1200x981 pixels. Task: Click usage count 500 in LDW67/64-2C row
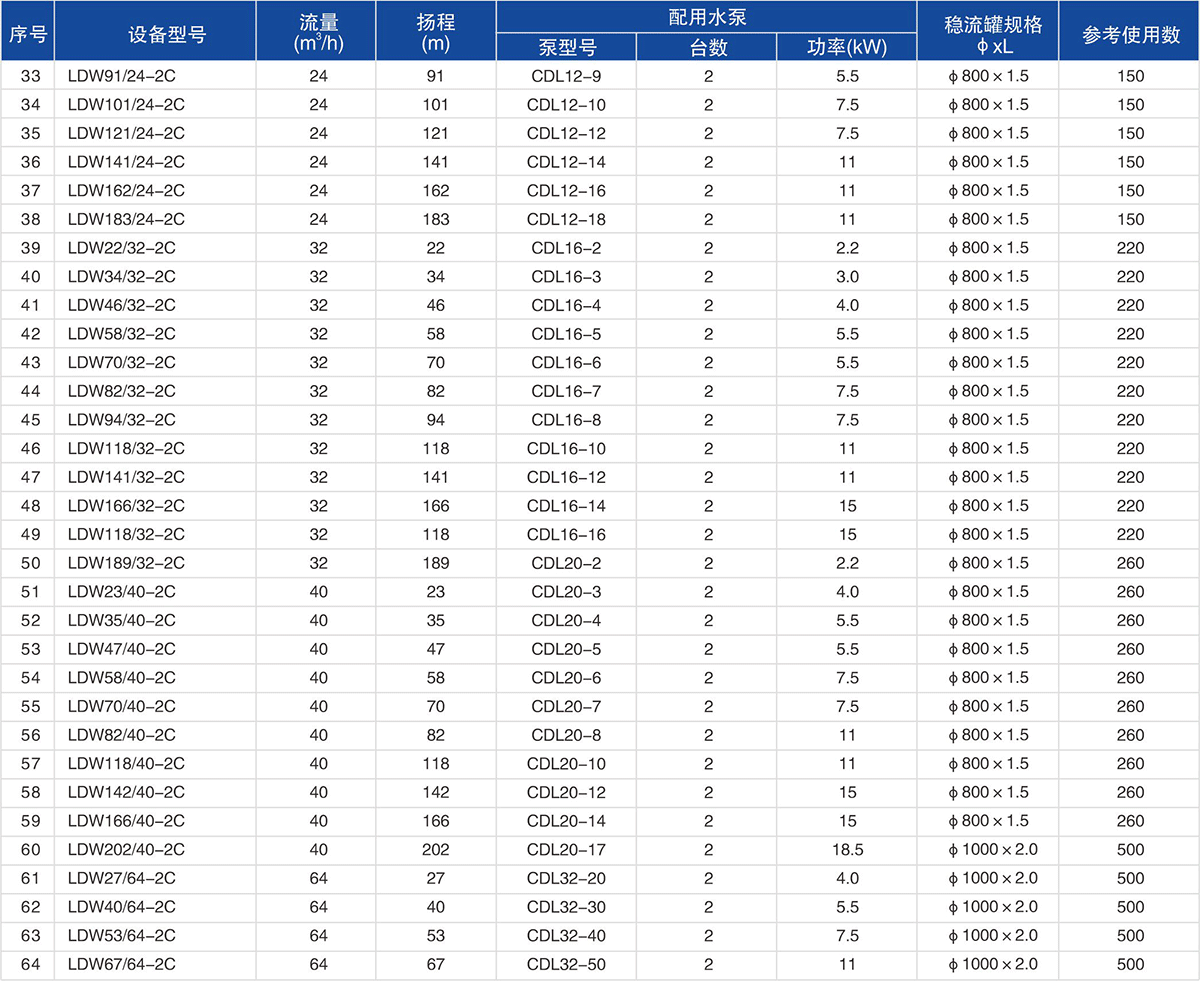point(1130,964)
